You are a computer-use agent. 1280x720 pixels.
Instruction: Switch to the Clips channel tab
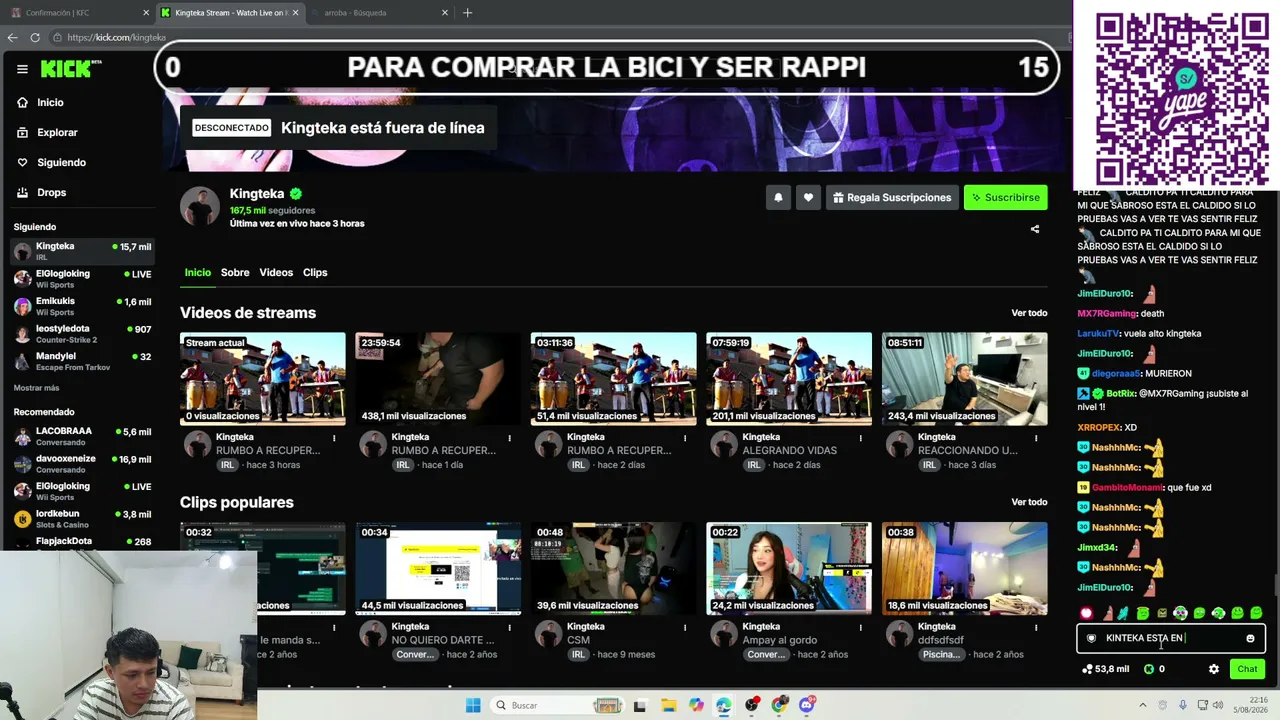coord(315,272)
